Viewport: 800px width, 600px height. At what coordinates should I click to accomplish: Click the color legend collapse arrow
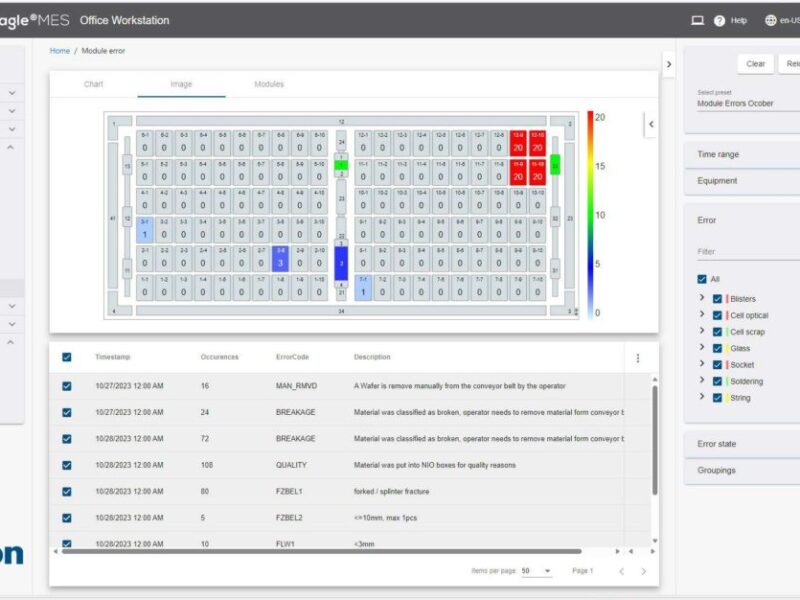click(651, 125)
